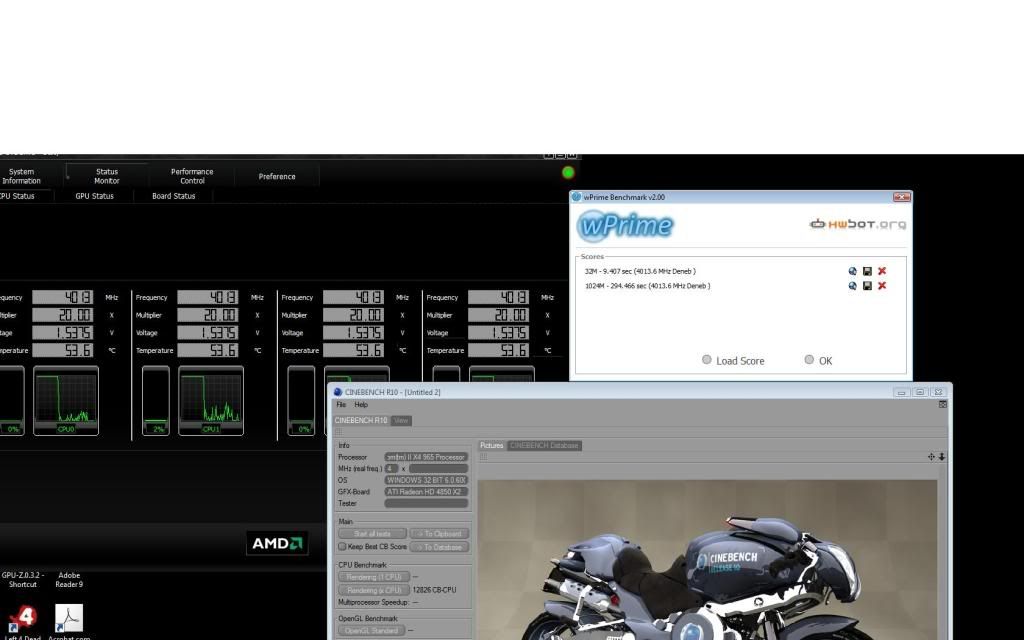Click the OpenGL Standard button
The image size is (1024, 640).
click(x=372, y=630)
